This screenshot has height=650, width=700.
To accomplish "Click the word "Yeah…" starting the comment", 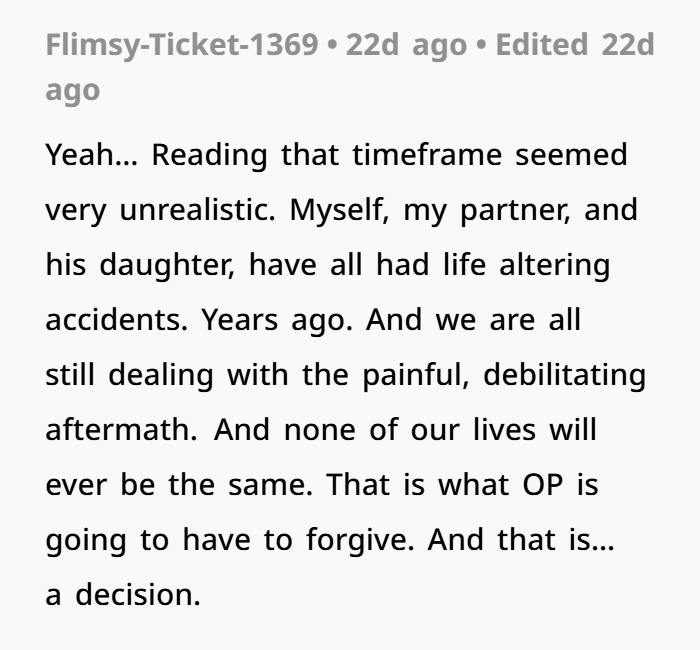I will point(92,155).
